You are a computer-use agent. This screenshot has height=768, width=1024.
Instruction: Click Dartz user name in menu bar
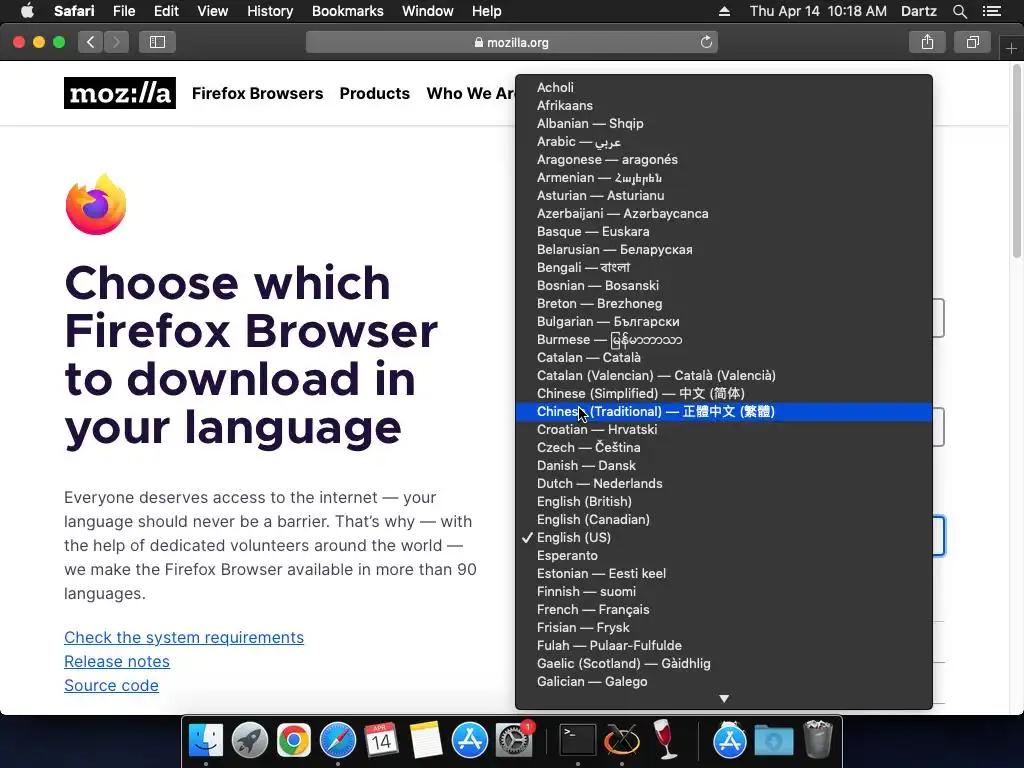click(x=919, y=11)
